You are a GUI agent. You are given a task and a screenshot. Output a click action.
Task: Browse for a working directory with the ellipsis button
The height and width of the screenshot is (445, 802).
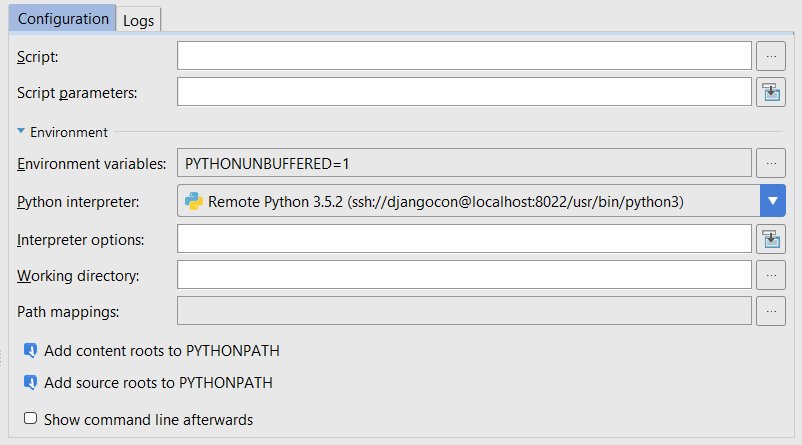771,275
